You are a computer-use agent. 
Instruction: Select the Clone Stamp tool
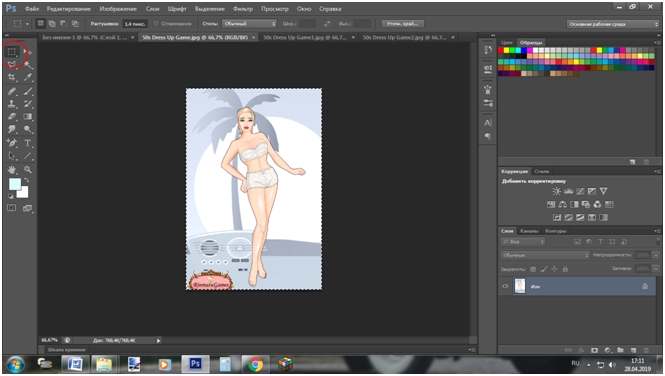click(11, 103)
